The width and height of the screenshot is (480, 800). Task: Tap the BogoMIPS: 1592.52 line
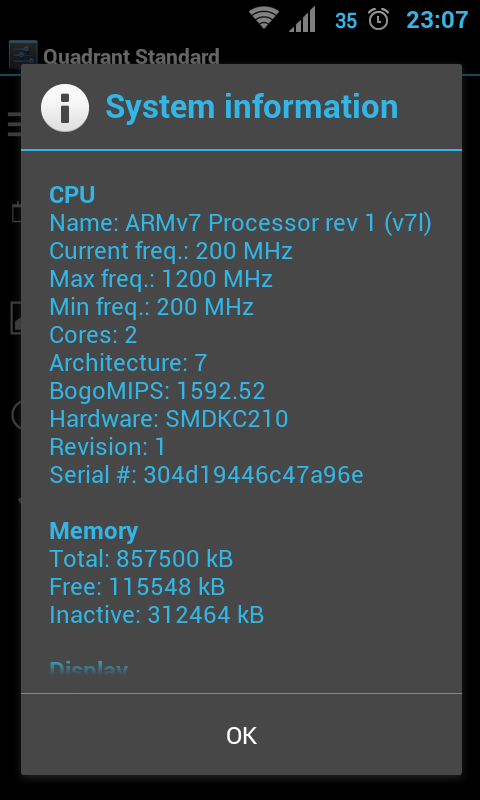157,391
